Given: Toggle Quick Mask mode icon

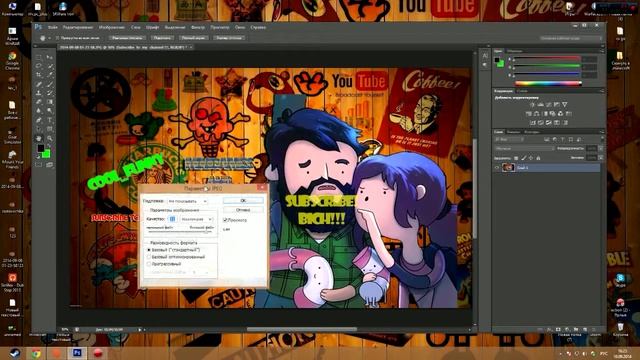Looking at the screenshot, I should pos(39,165).
